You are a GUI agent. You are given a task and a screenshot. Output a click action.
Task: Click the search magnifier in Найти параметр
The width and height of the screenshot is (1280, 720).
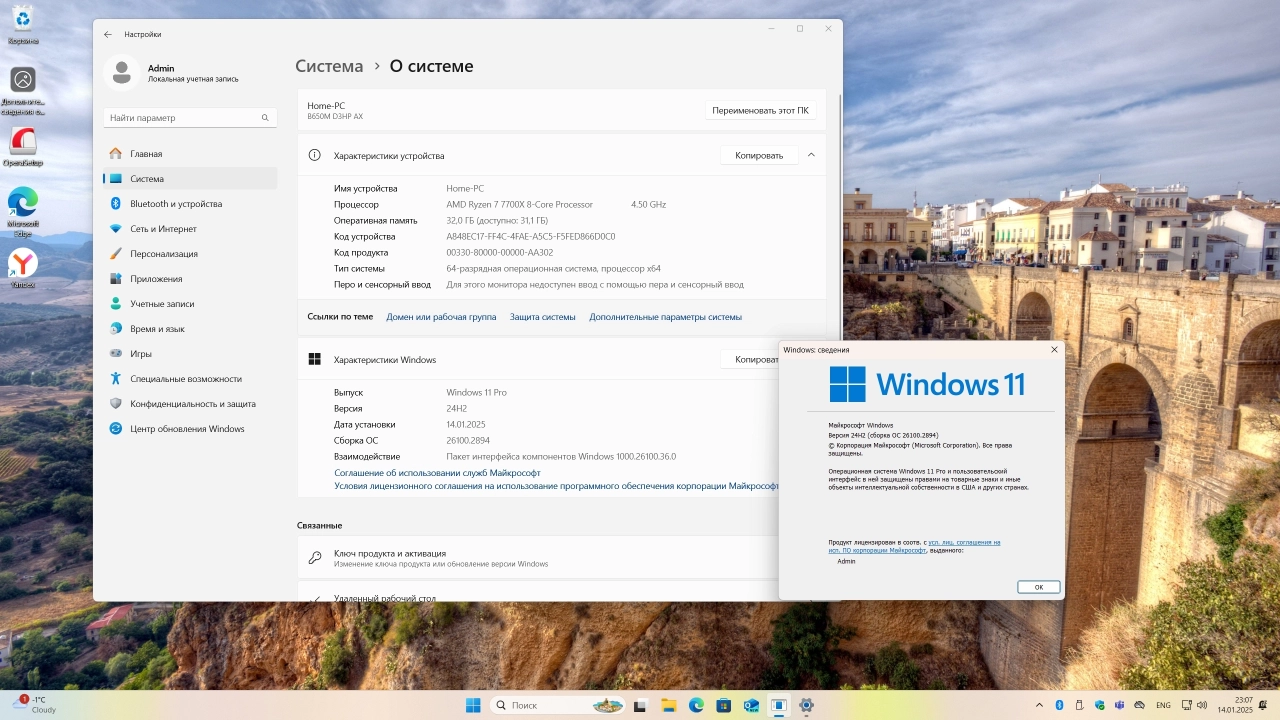[265, 118]
